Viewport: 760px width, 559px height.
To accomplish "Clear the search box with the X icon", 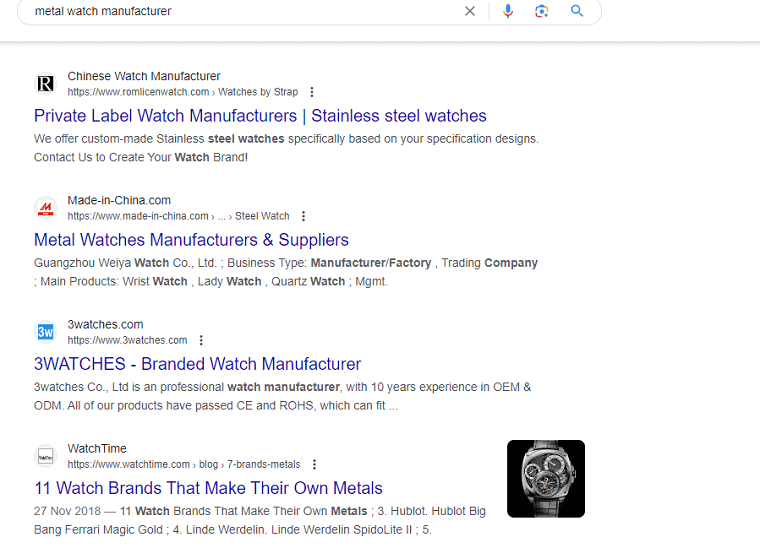I will tap(470, 11).
